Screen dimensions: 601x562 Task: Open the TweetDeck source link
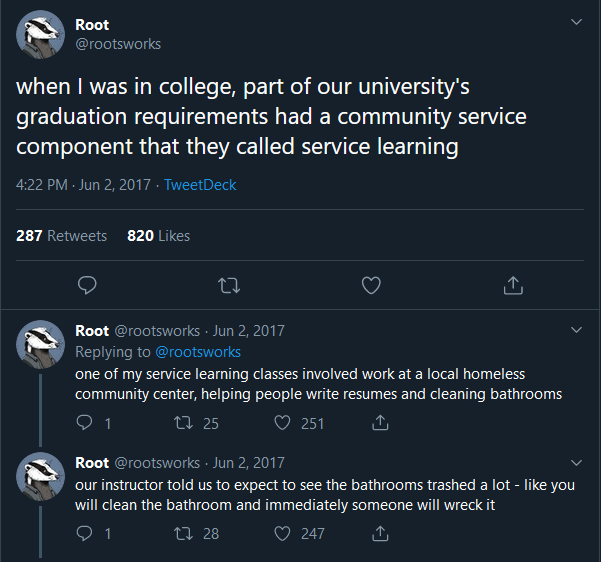pyautogui.click(x=200, y=185)
